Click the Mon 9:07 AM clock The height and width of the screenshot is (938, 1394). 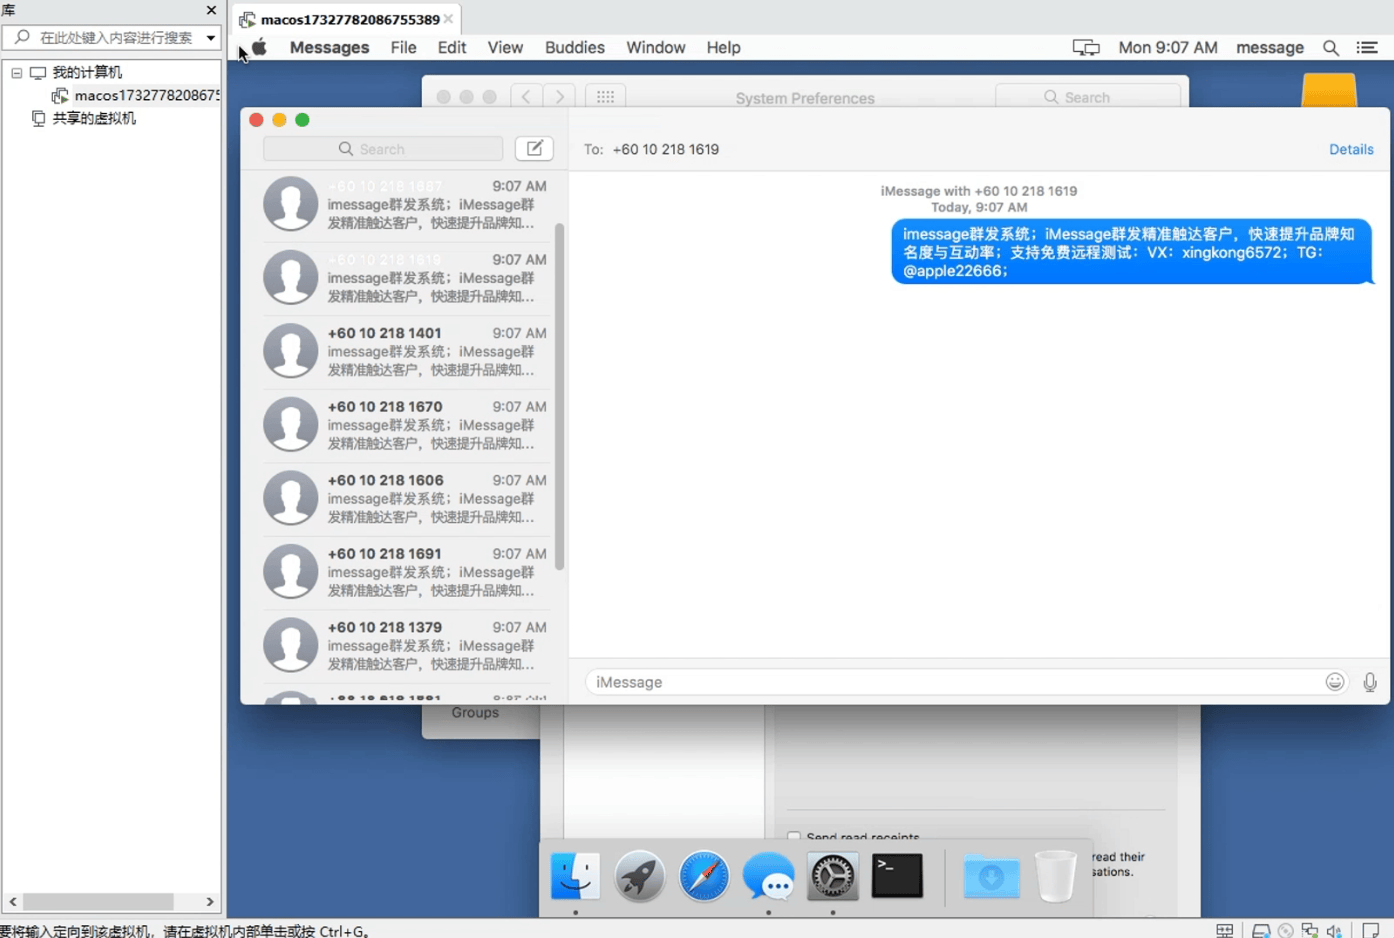[x=1167, y=47]
